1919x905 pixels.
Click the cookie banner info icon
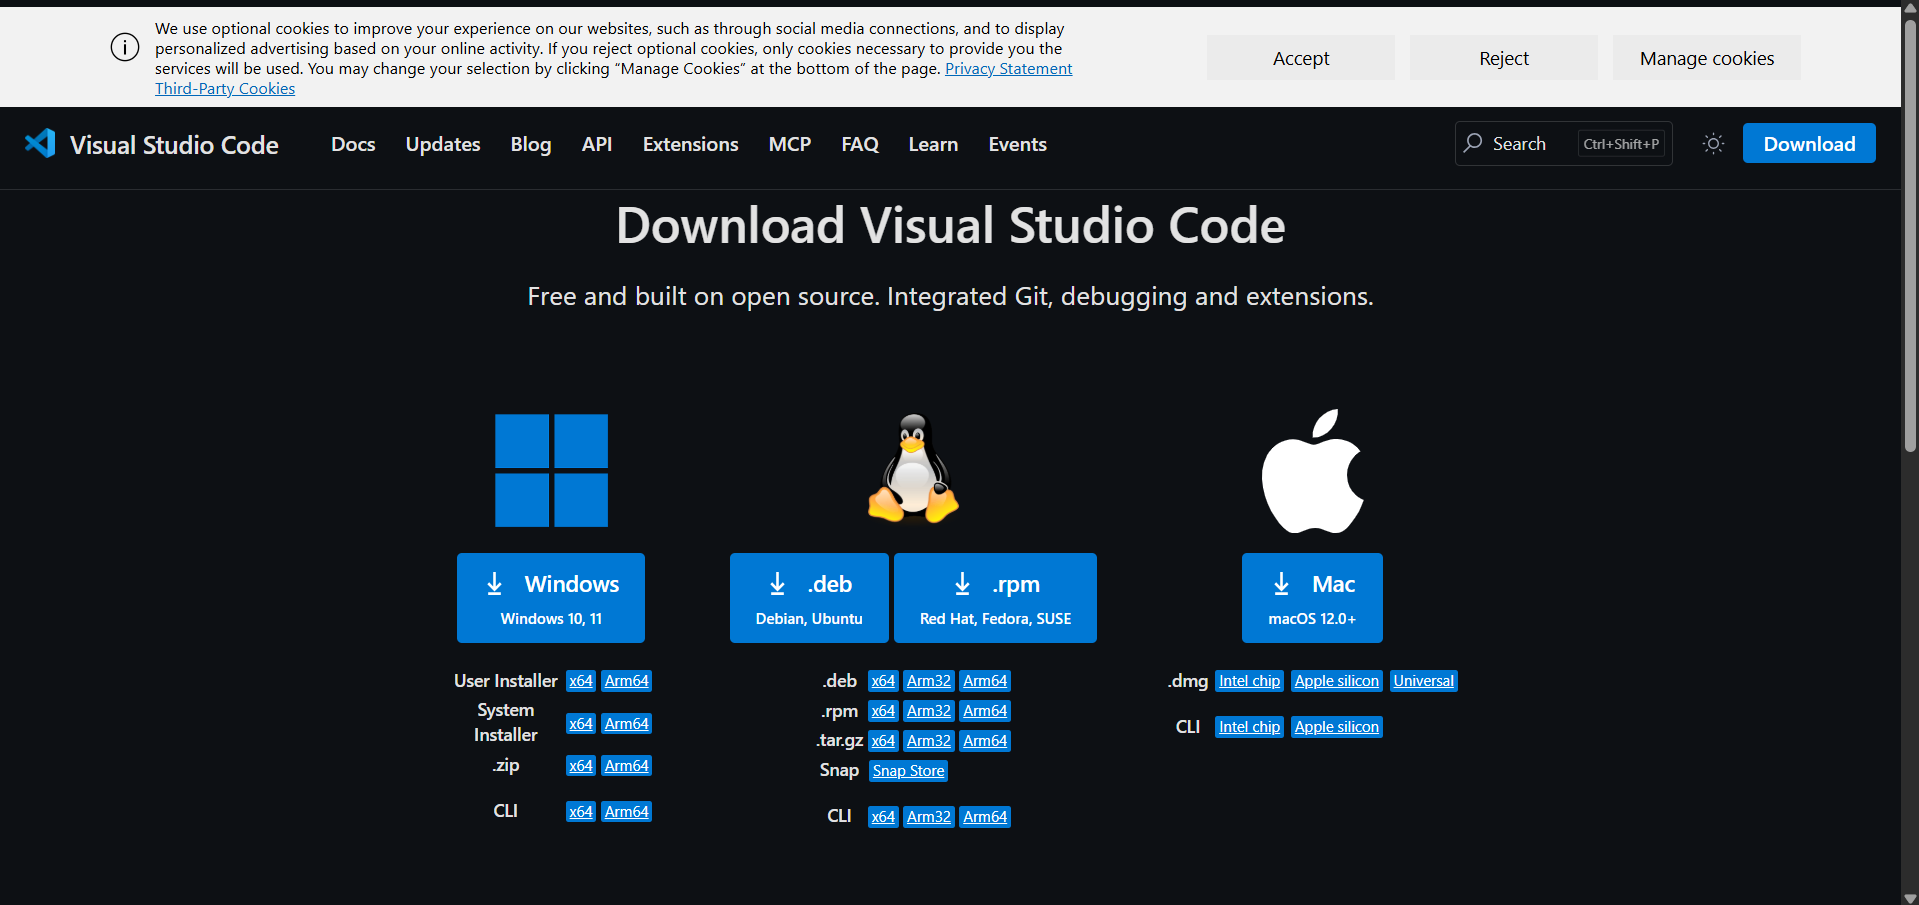tap(125, 47)
